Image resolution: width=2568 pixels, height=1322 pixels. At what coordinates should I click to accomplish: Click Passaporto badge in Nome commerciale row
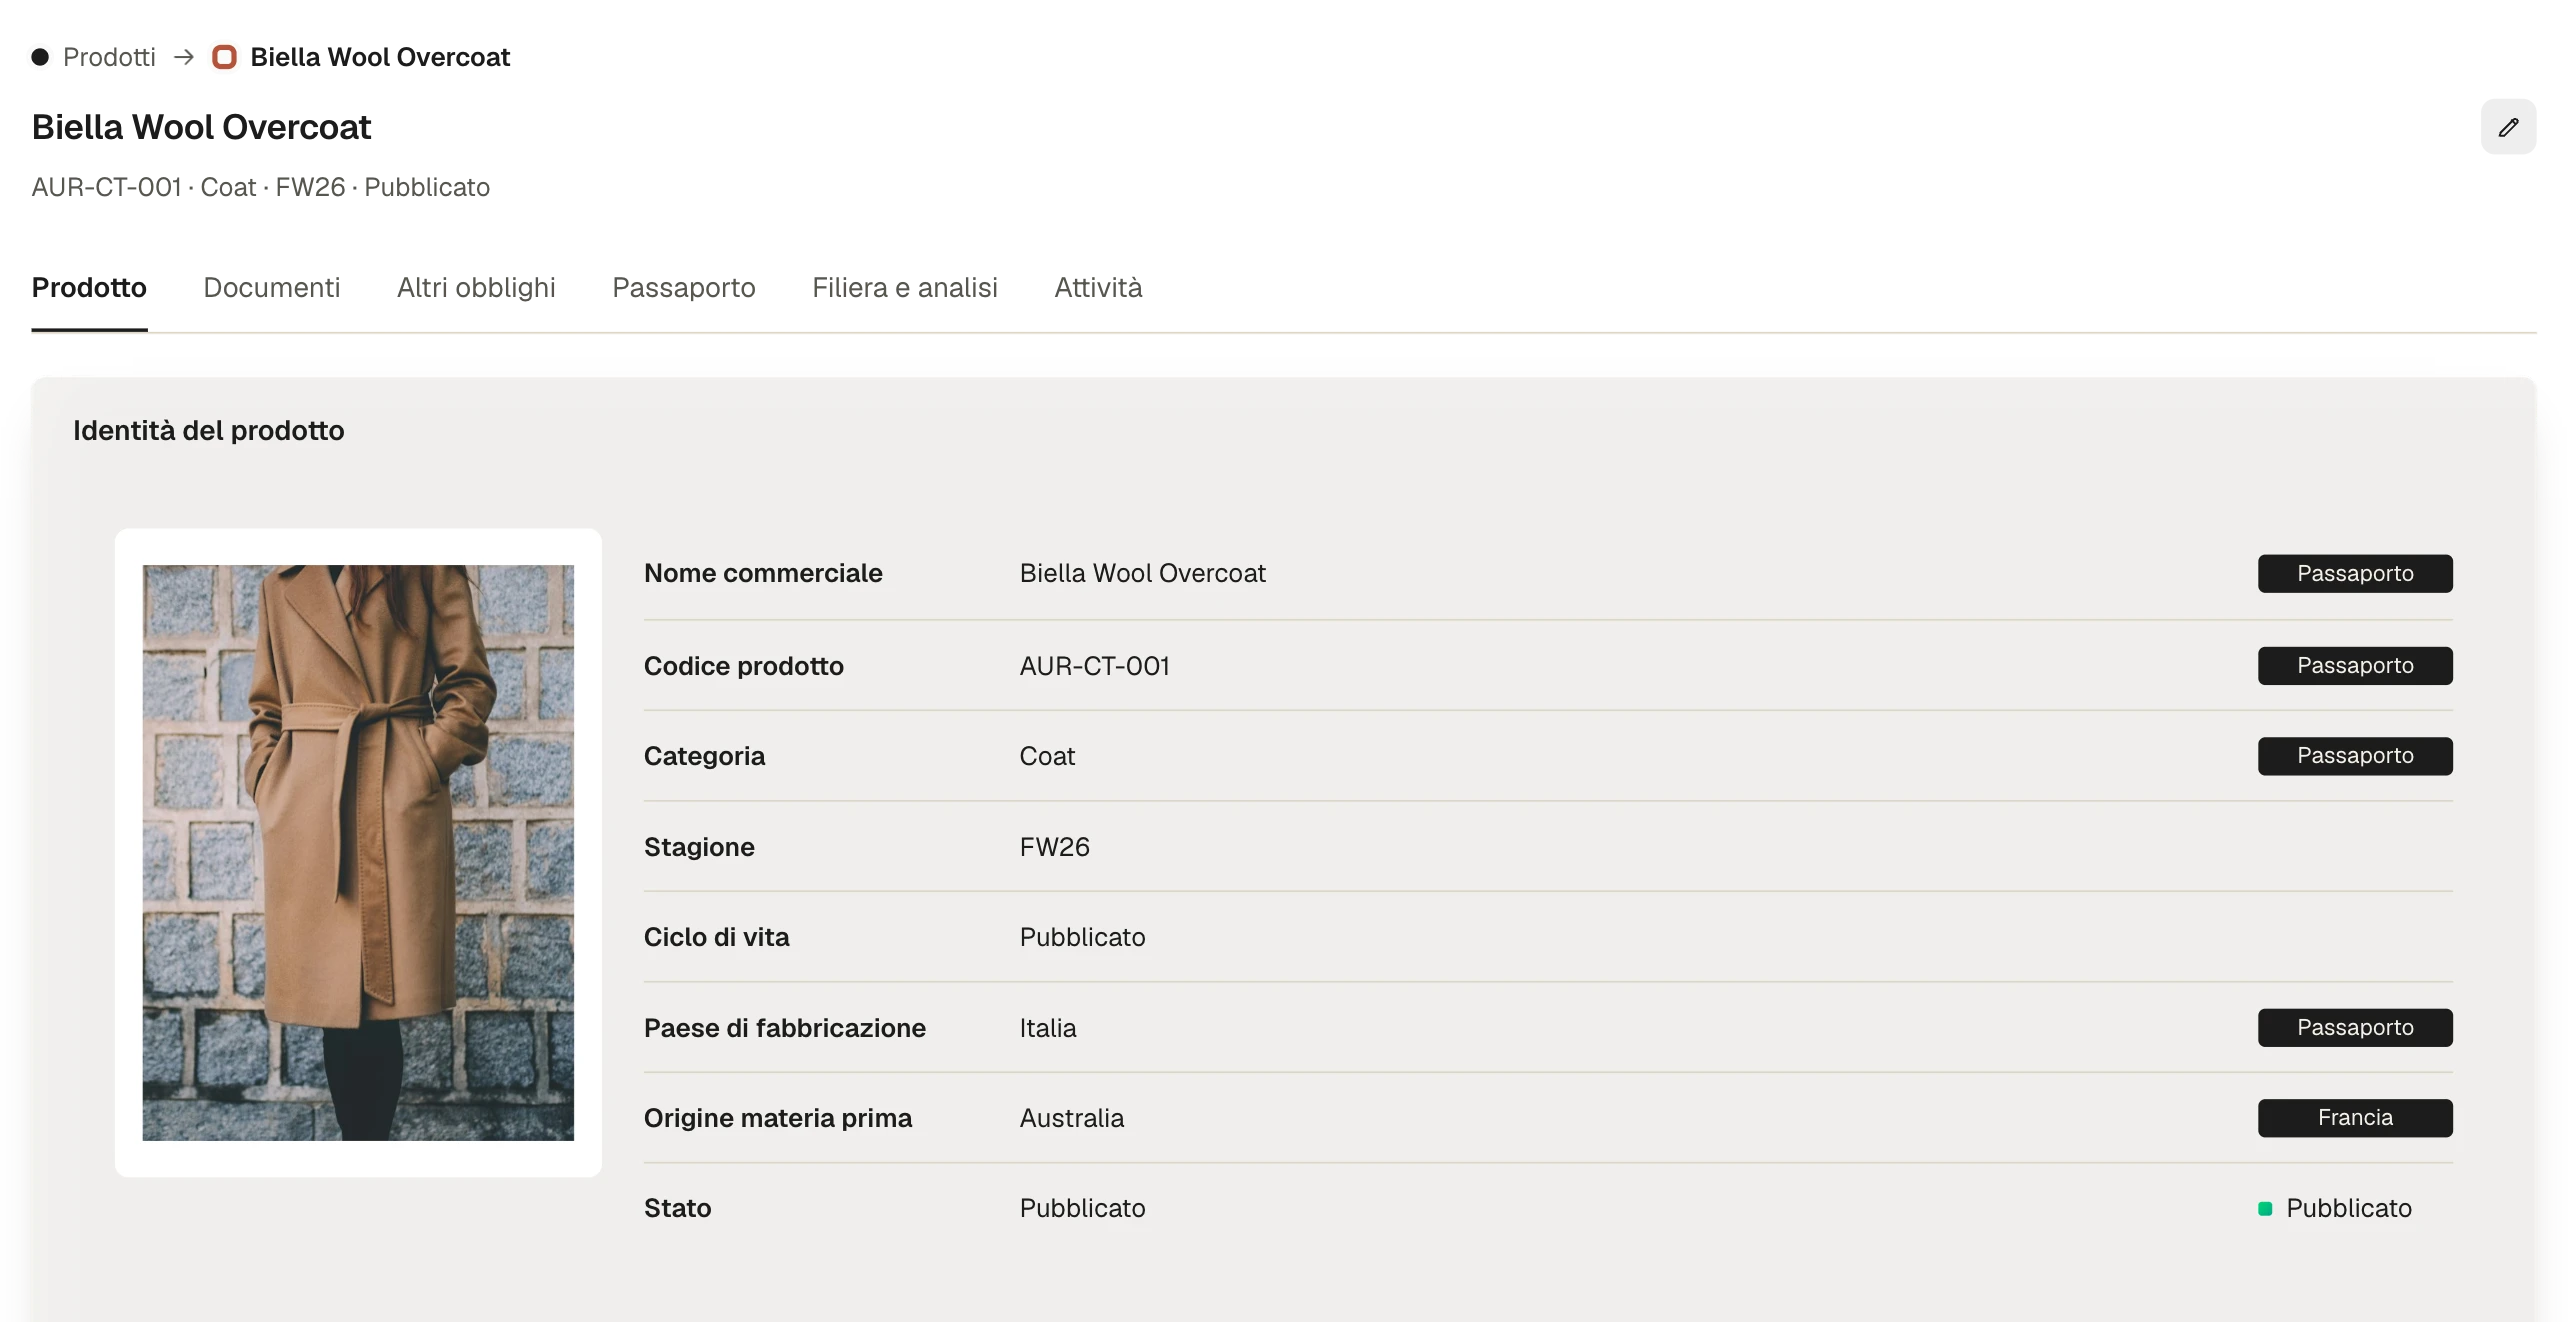pos(2355,574)
